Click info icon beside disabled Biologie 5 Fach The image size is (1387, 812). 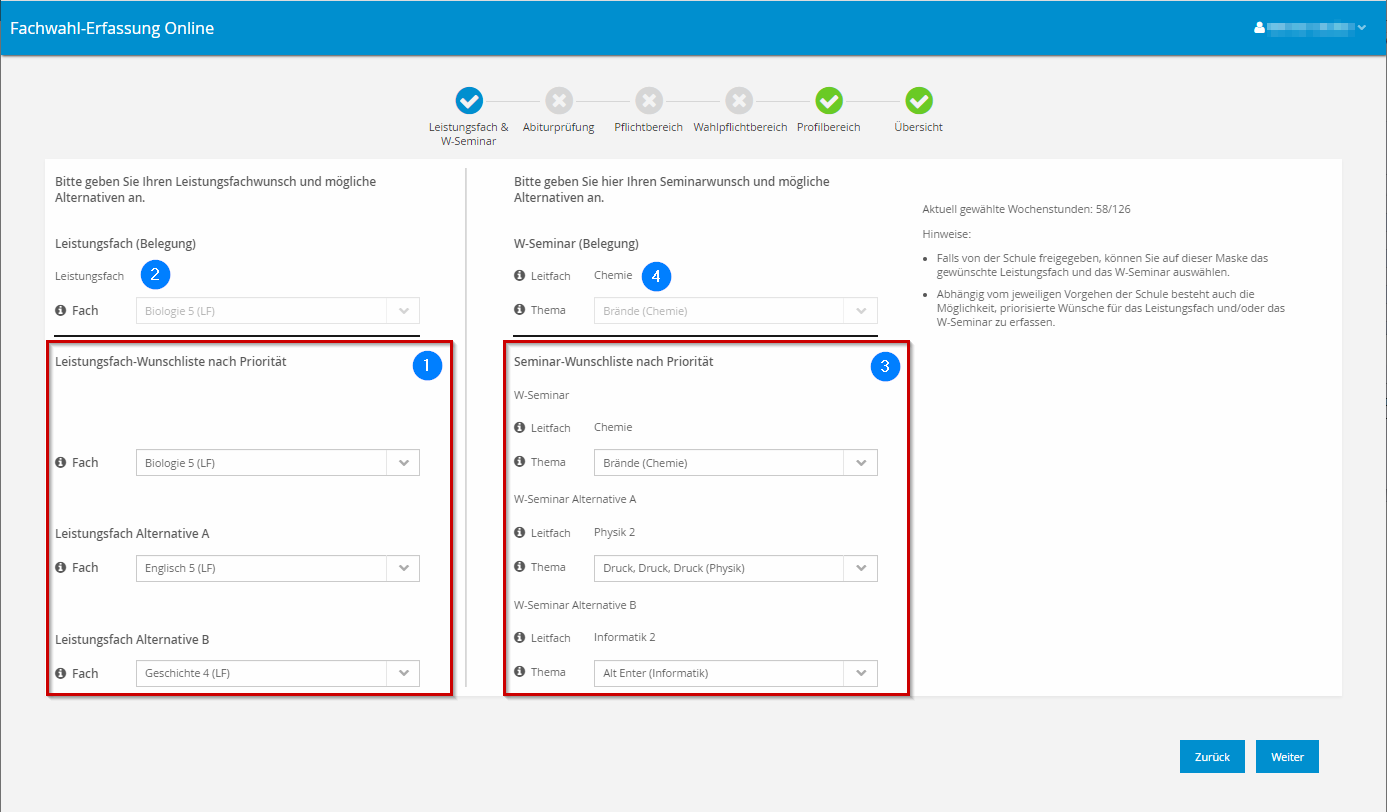(x=61, y=310)
